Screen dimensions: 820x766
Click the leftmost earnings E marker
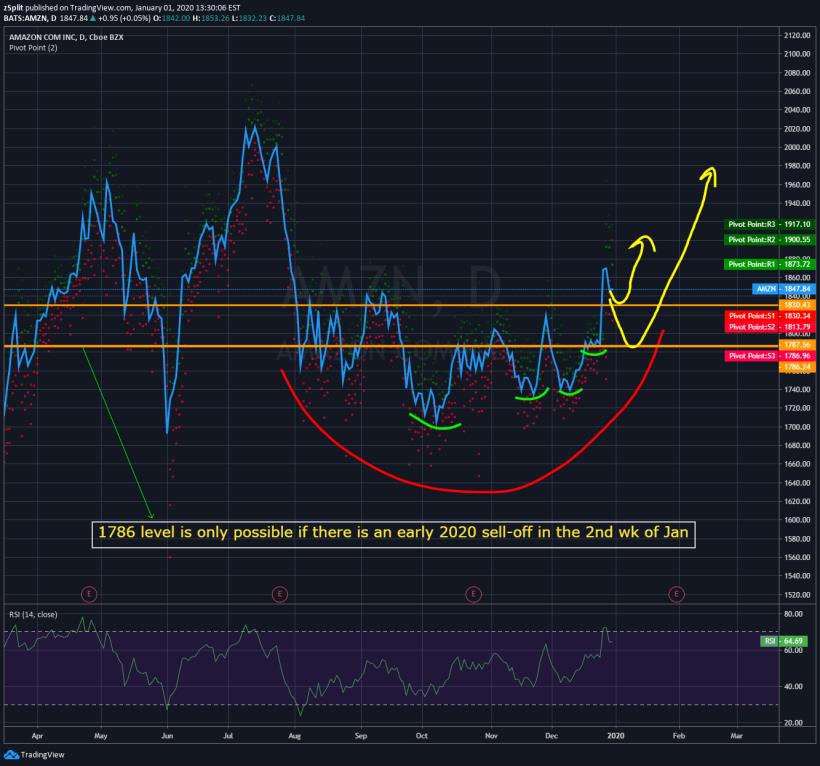(x=89, y=594)
